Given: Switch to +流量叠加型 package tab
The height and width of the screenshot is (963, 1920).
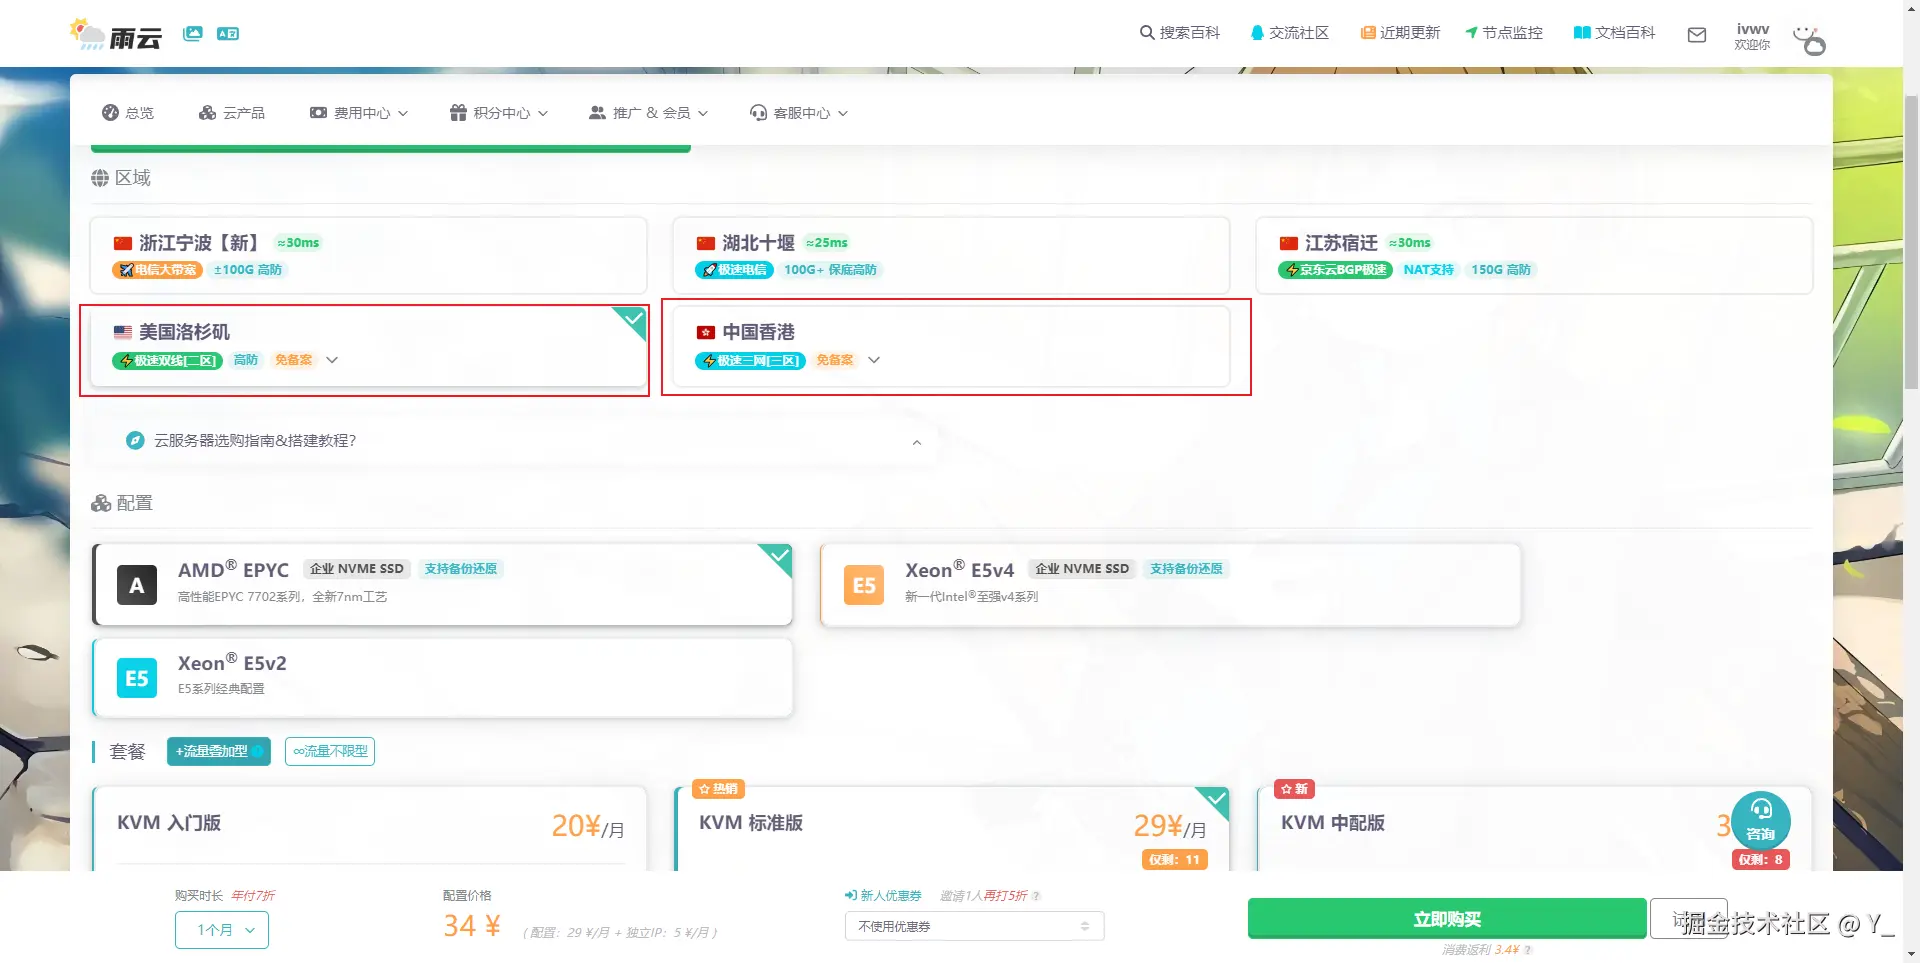Looking at the screenshot, I should [x=219, y=751].
